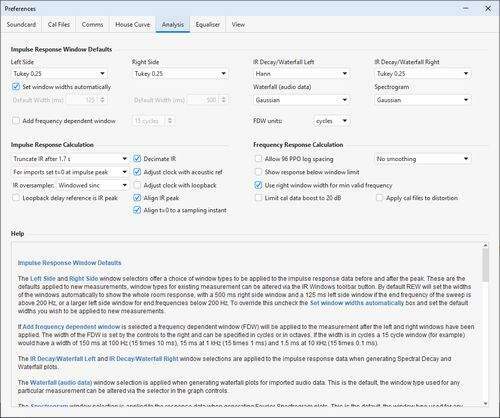Image resolution: width=500 pixels, height=418 pixels.
Task: Click the right Default Width input showing 500
Action: (x=204, y=100)
